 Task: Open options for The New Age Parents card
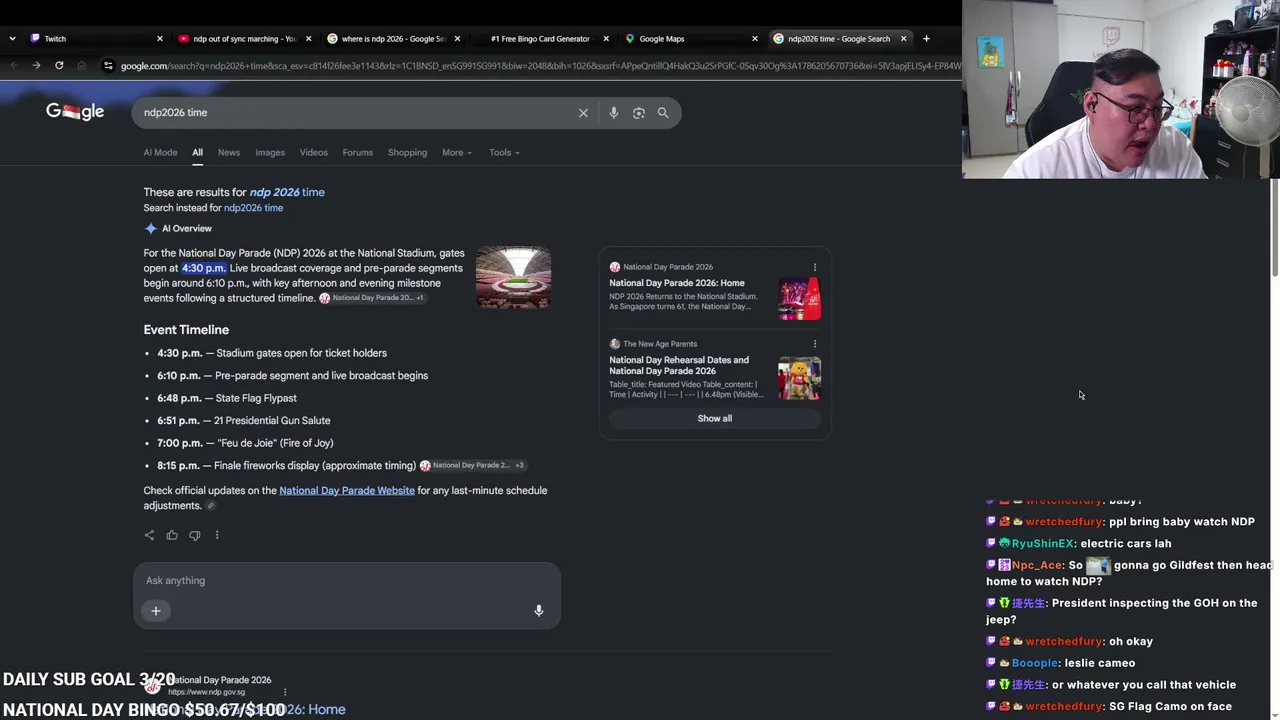click(x=815, y=344)
